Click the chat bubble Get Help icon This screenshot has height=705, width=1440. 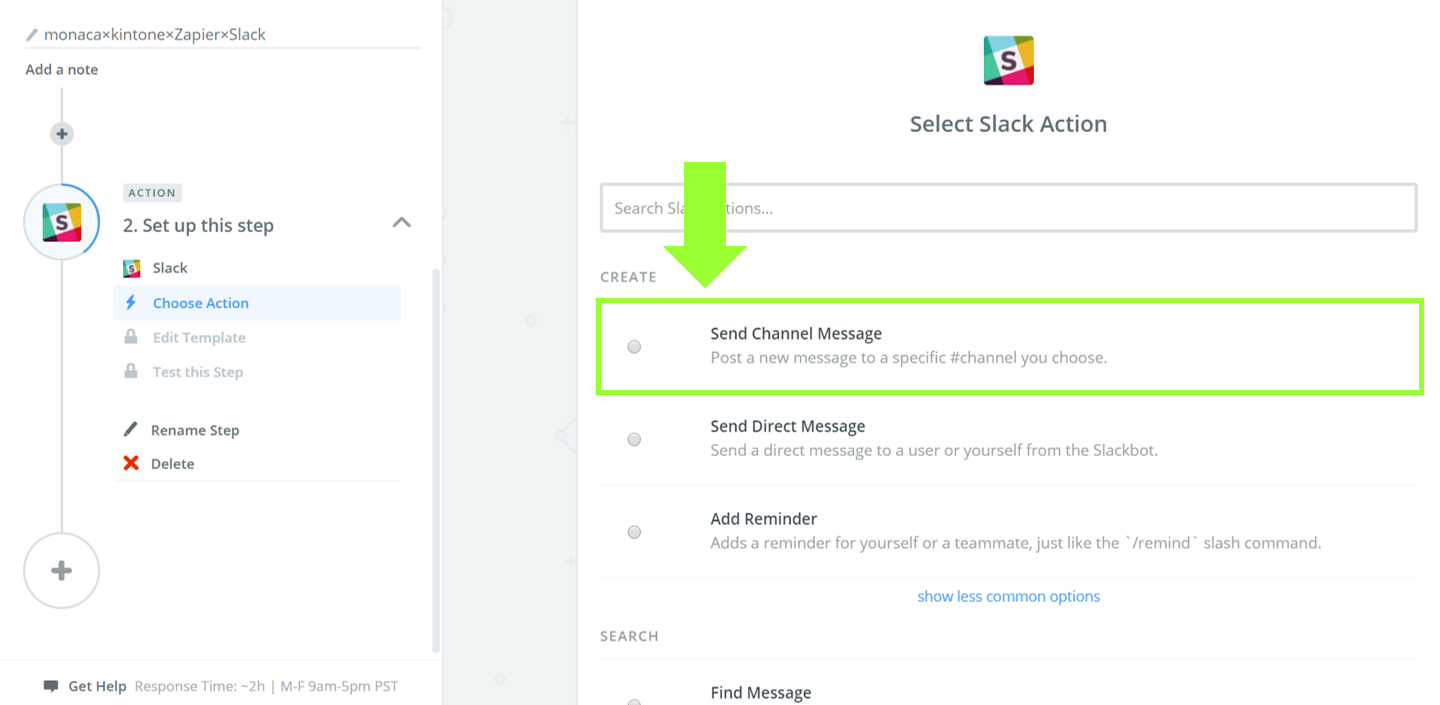point(51,686)
